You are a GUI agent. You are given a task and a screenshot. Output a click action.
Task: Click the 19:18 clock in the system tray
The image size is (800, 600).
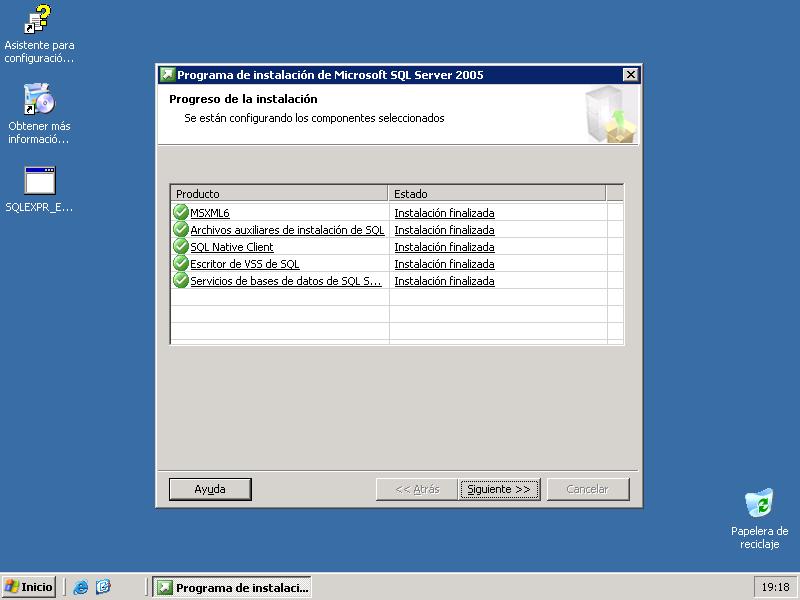(x=775, y=587)
